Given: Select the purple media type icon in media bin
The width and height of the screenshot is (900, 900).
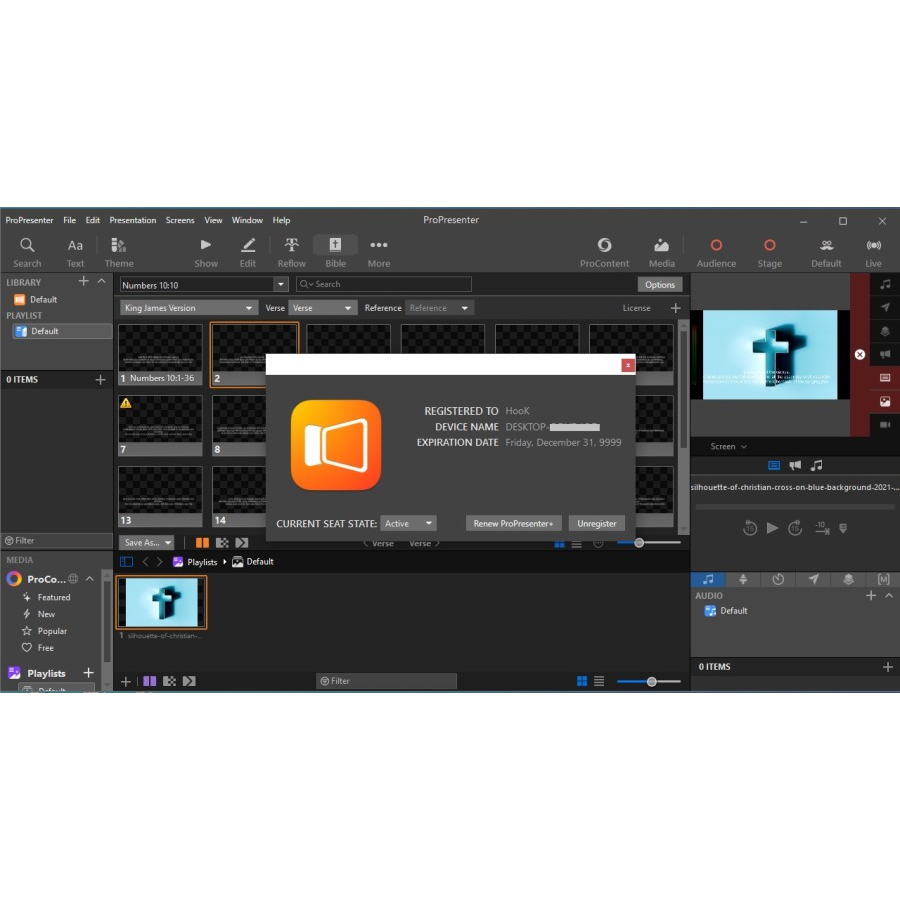Looking at the screenshot, I should point(149,681).
